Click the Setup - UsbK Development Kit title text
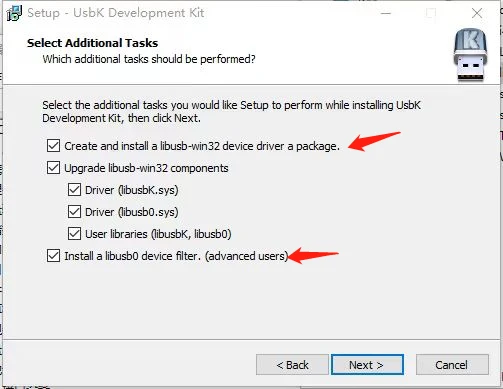 116,13
